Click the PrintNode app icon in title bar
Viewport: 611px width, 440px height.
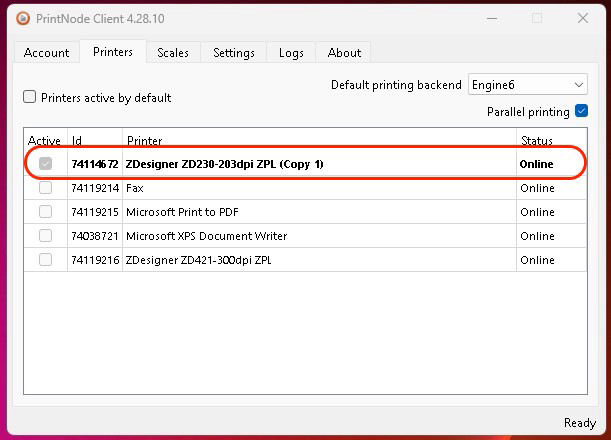[x=22, y=18]
